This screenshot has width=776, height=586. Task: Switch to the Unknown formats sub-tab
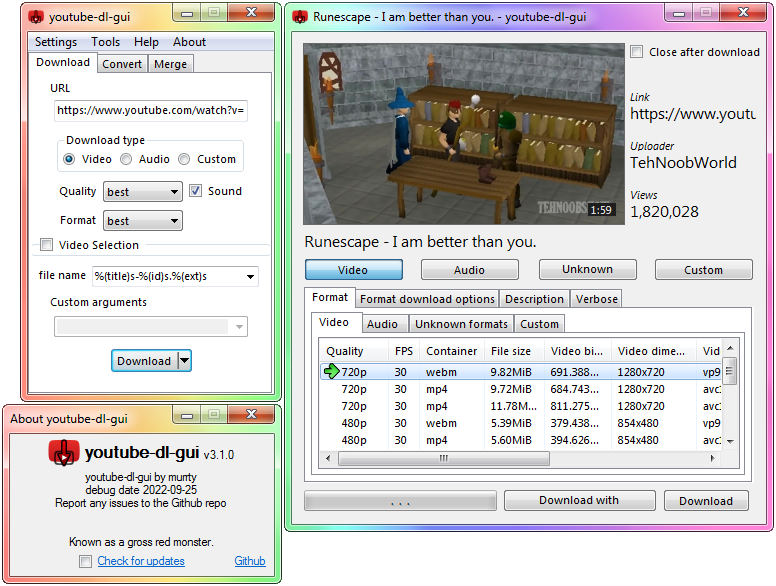click(461, 324)
